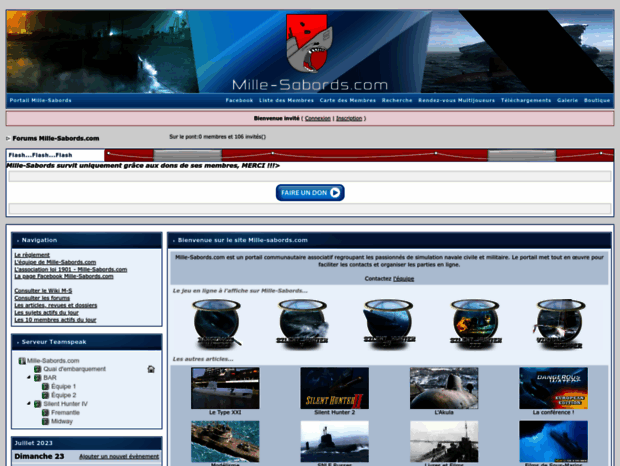Image resolution: width=620 pixels, height=466 pixels.
Task: Click the BAR channel icon
Action: pos(38,378)
